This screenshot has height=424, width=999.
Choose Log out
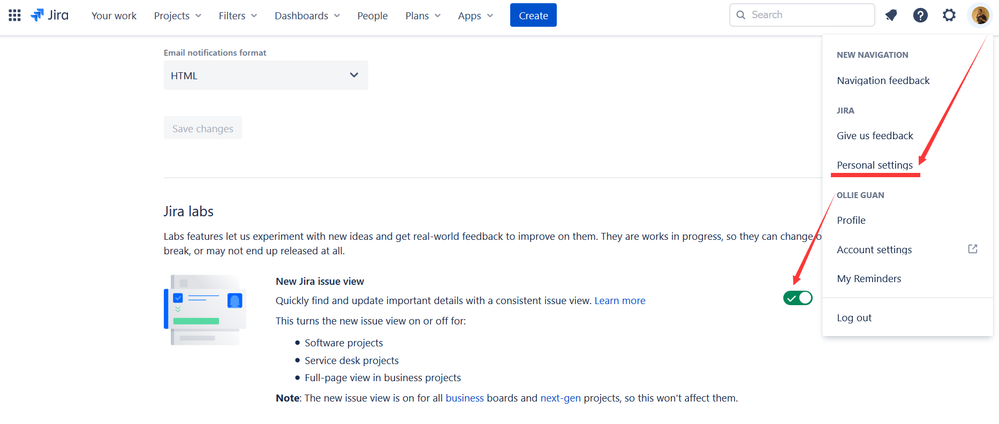[x=854, y=318]
